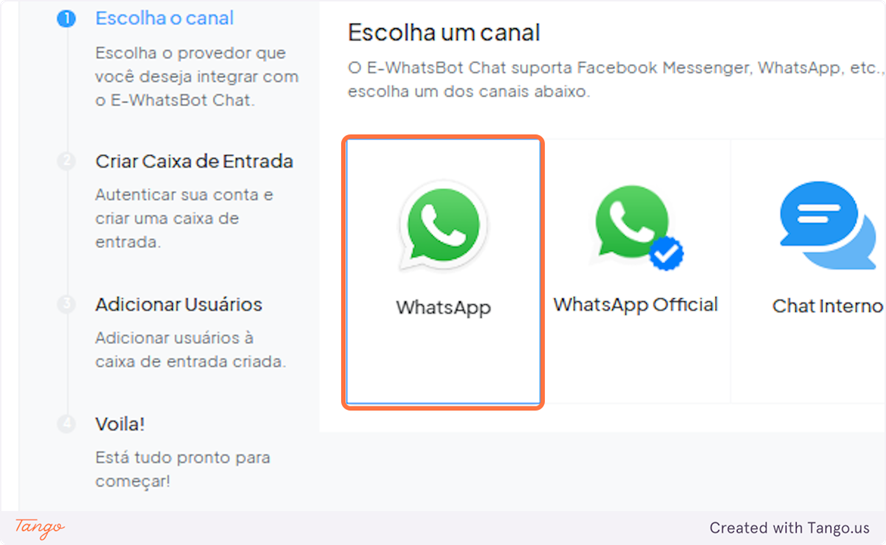
Task: Click the WhatsApp Official label
Action: coord(636,305)
